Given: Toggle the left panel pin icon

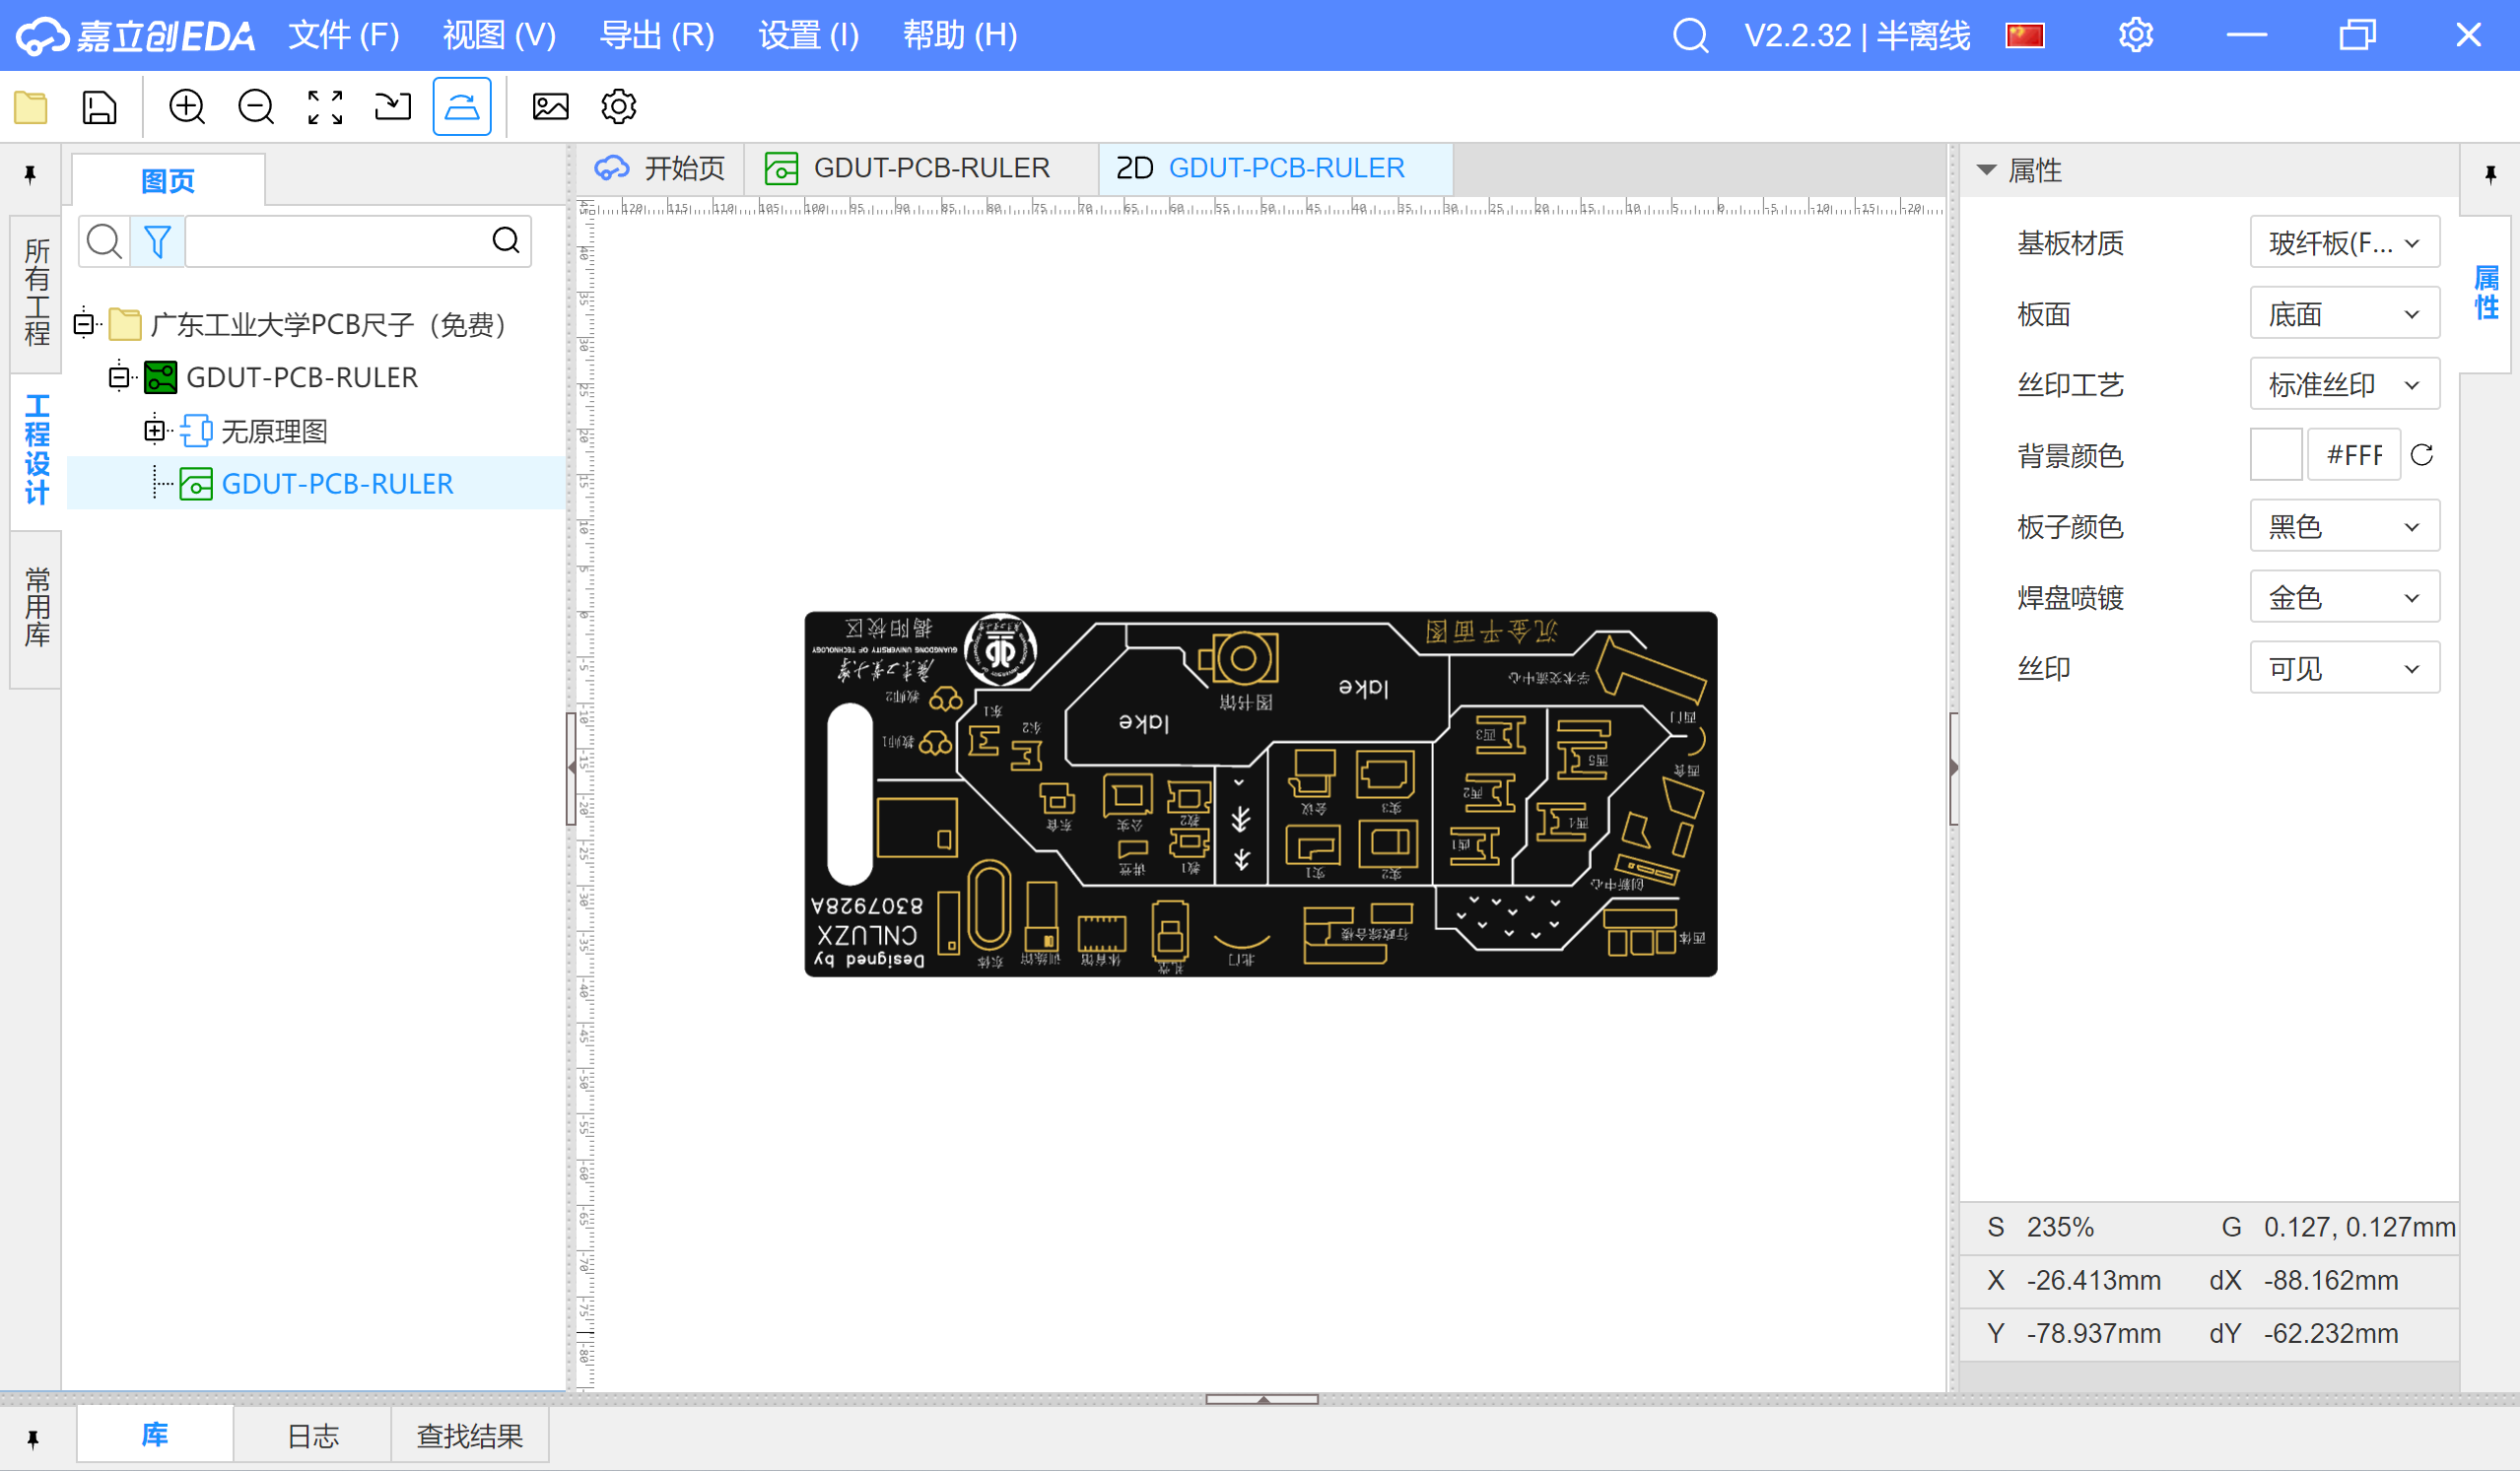Looking at the screenshot, I should (30, 175).
